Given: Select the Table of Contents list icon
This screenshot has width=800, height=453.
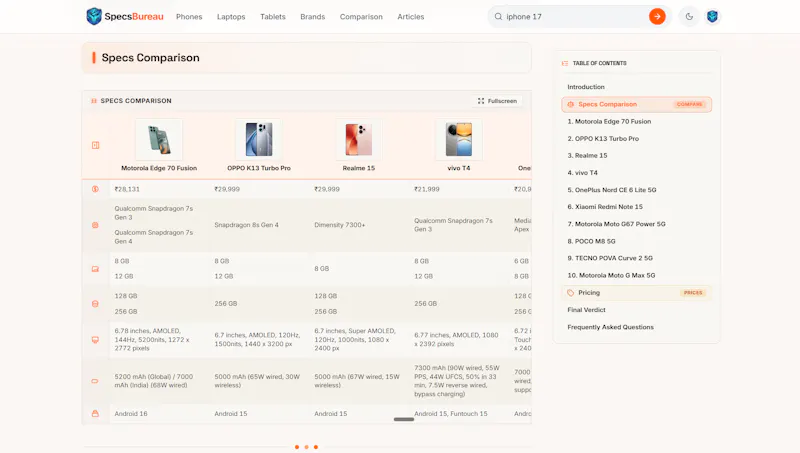Looking at the screenshot, I should pos(565,63).
